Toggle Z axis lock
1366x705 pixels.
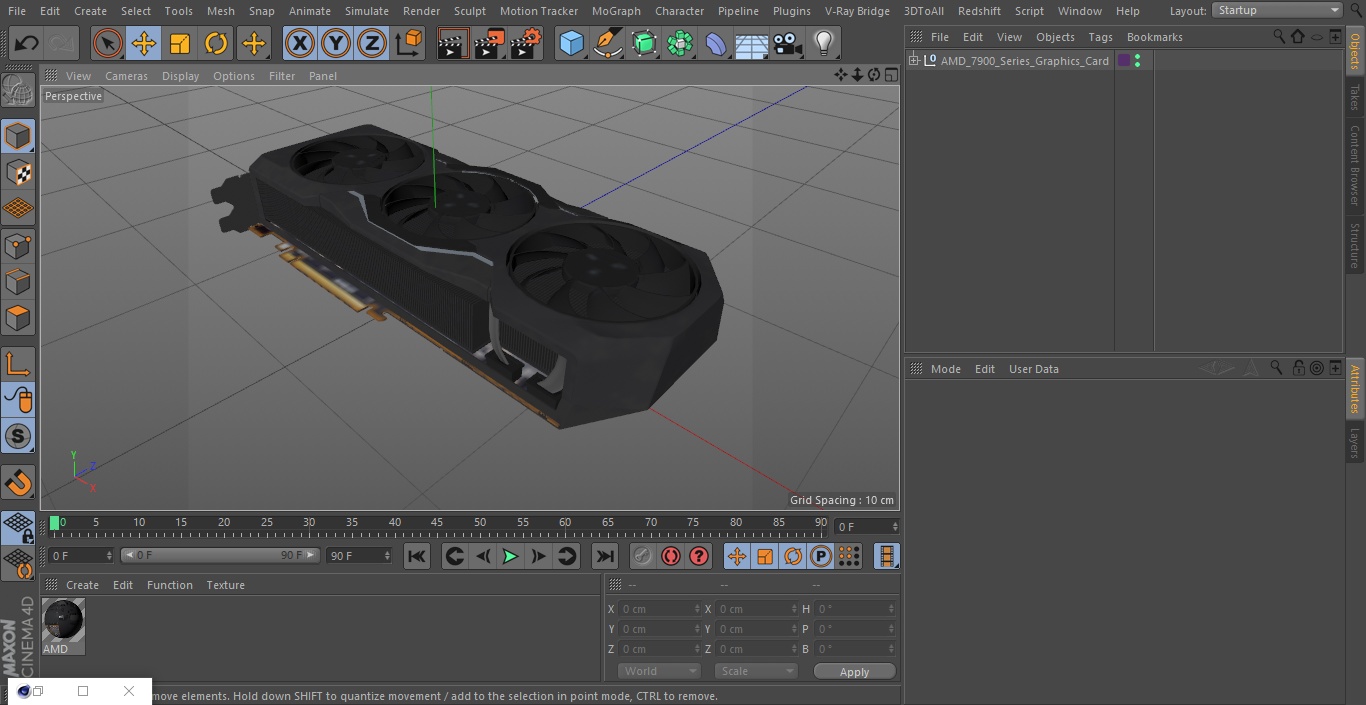click(371, 43)
